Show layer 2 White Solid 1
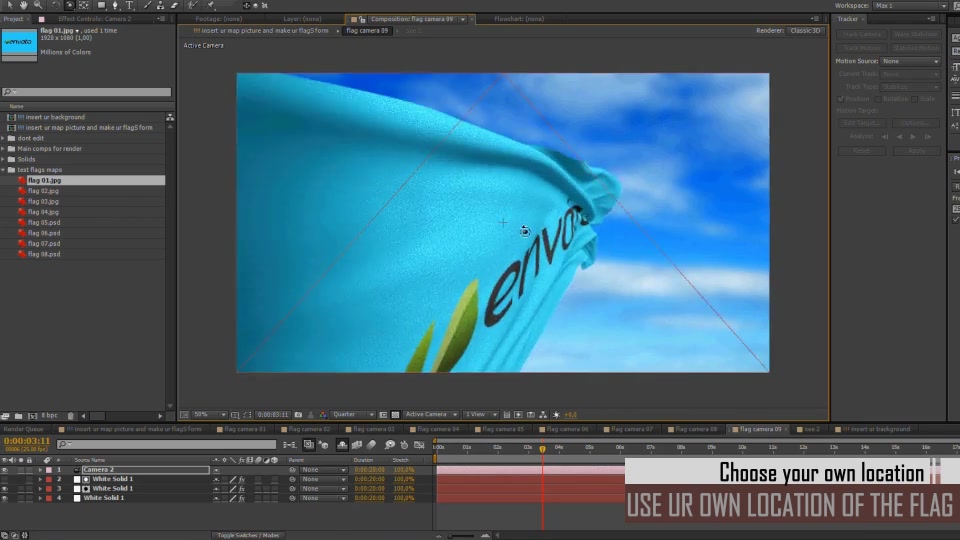This screenshot has width=960, height=540. [x=5, y=479]
